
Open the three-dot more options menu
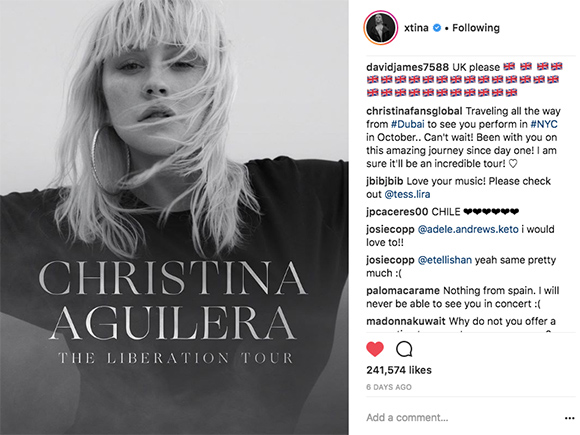570,418
